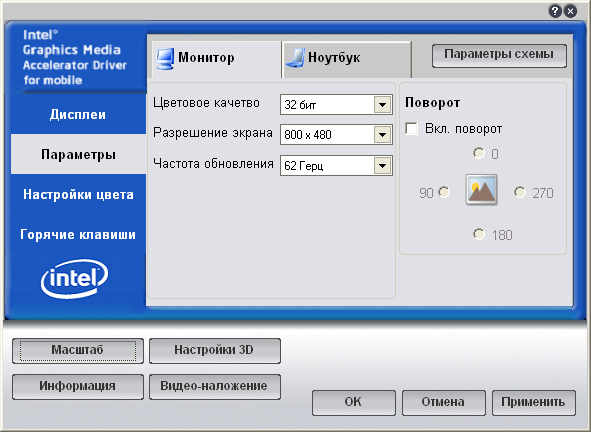Switch to Настройки цвета section

[x=78, y=194]
